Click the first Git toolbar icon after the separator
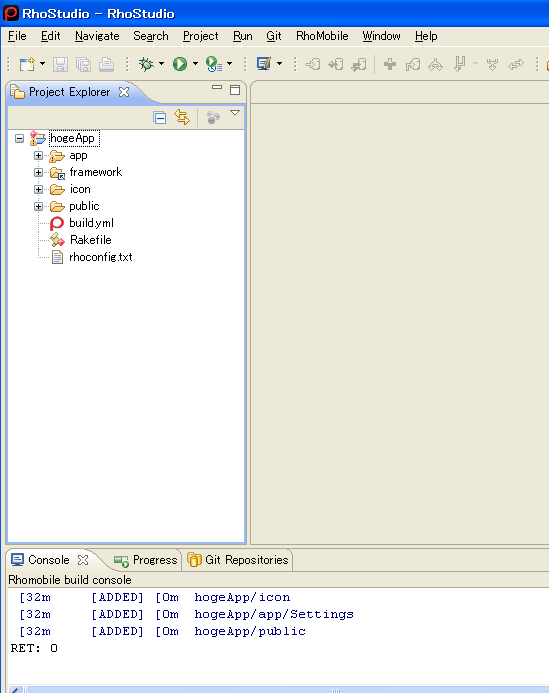Viewport: 549px width, 693px height. (x=313, y=65)
